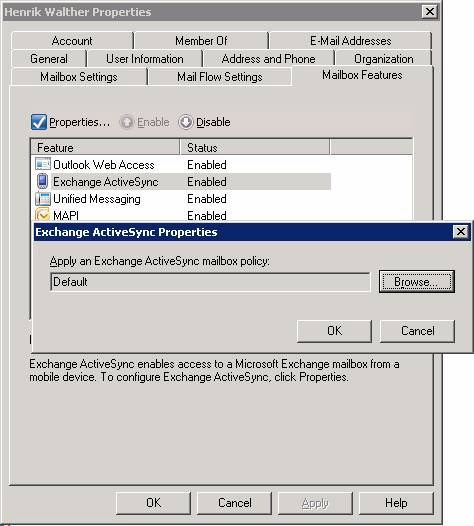The height and width of the screenshot is (526, 474).
Task: Select the Unified Messaging icon
Action: pos(43,199)
